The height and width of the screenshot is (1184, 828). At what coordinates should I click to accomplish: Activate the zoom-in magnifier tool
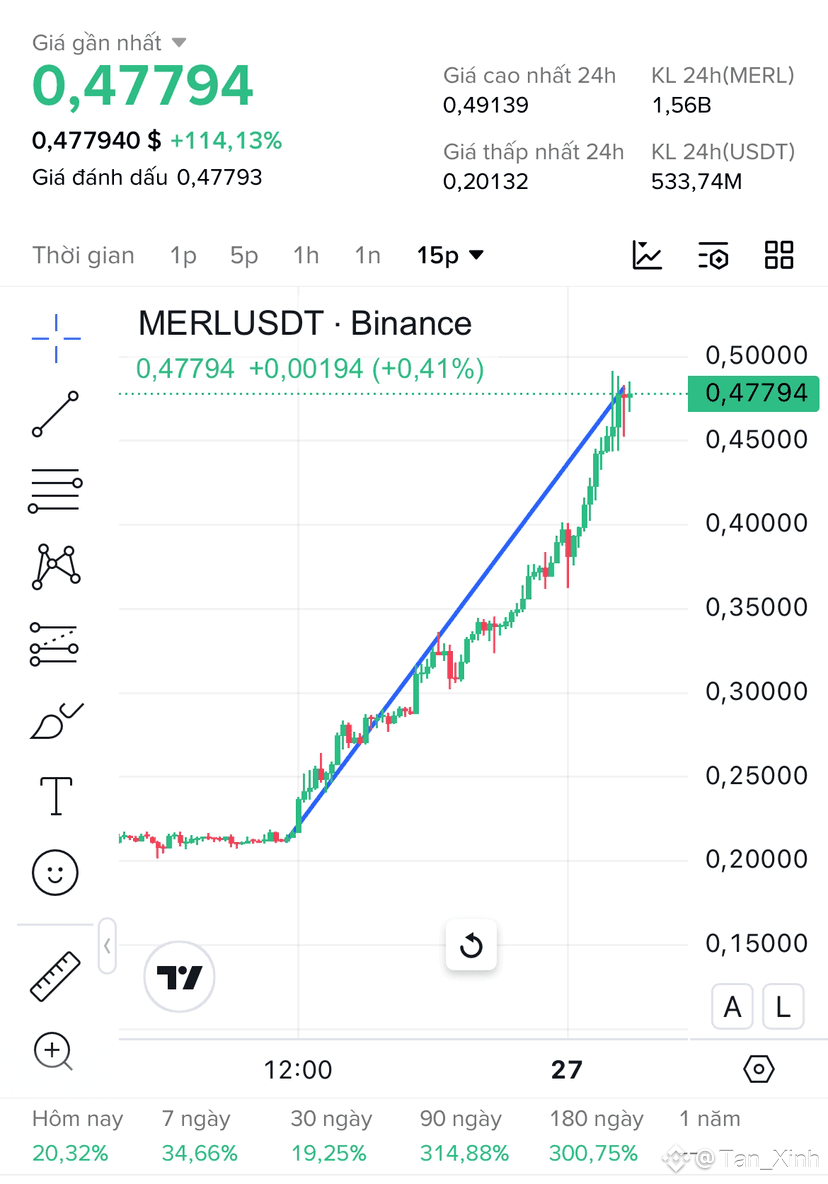(54, 1051)
